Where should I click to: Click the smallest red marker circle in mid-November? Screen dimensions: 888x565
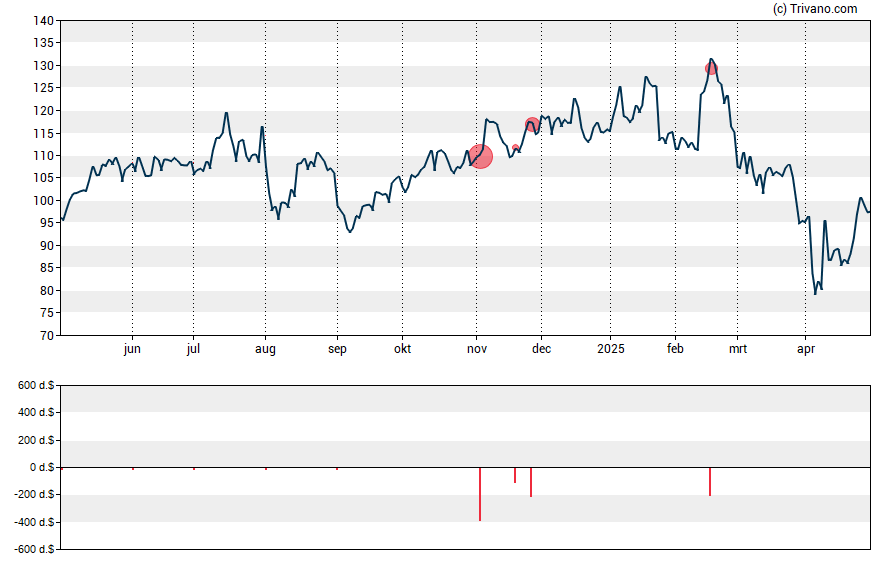(515, 148)
